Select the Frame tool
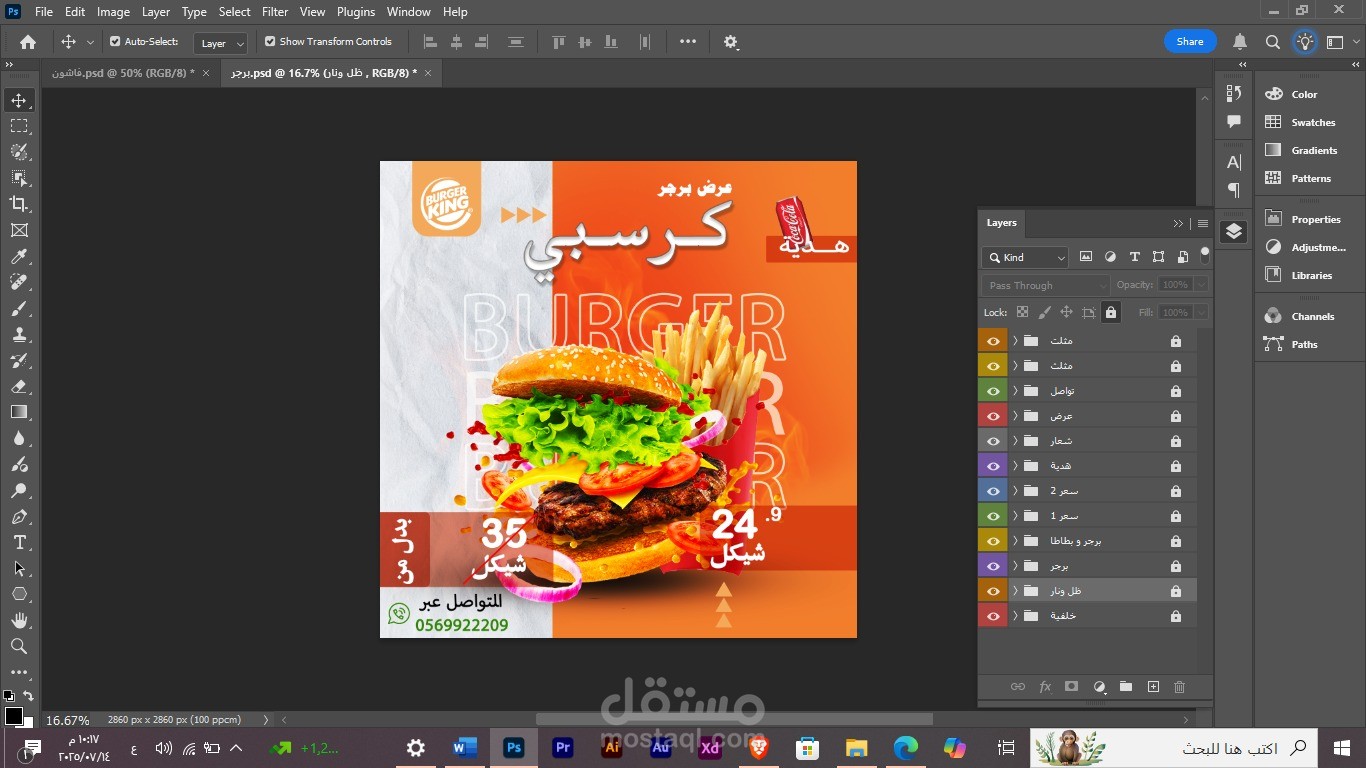 coord(19,230)
